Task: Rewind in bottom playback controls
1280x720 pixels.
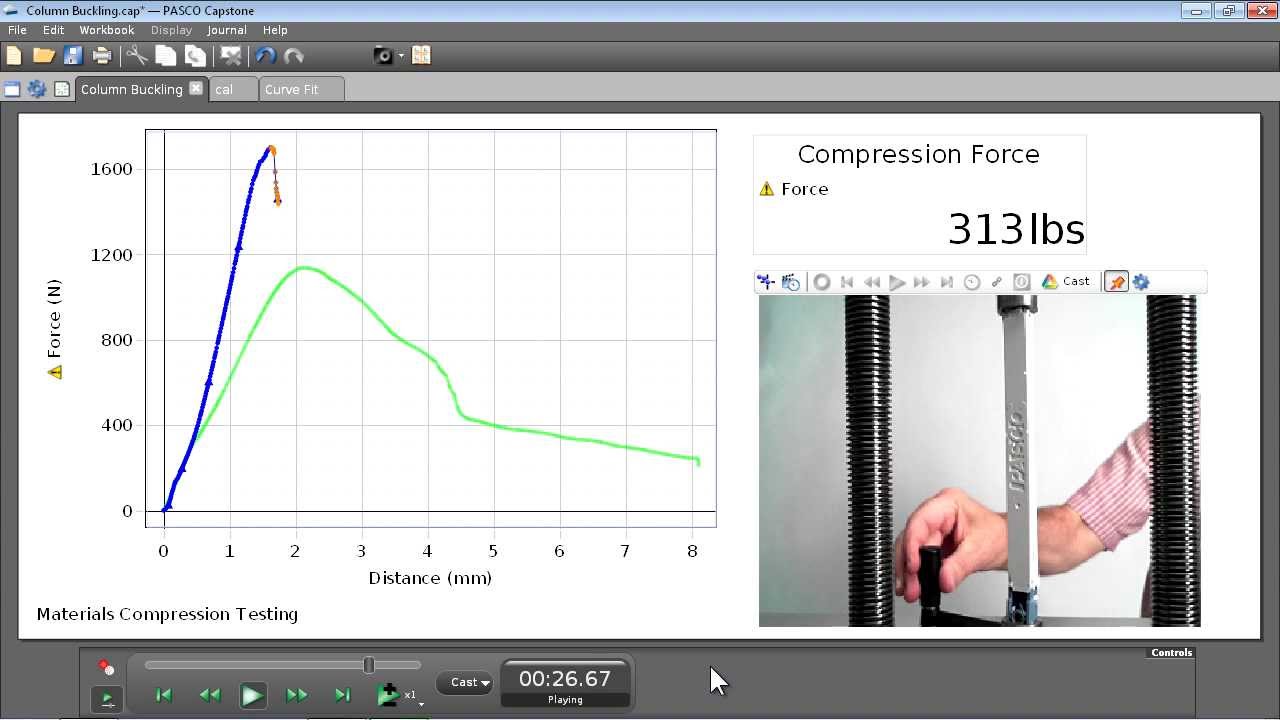Action: point(209,695)
